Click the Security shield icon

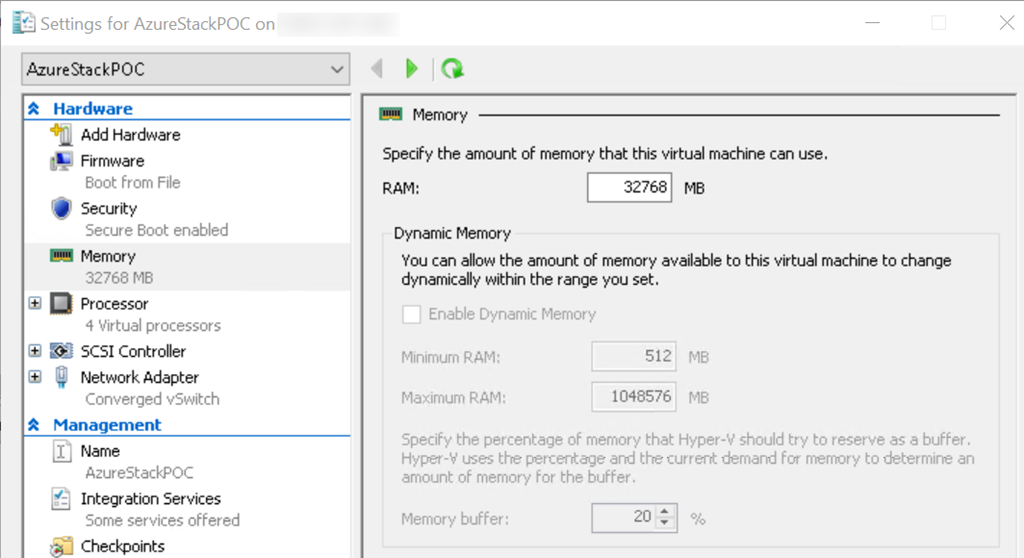click(61, 208)
